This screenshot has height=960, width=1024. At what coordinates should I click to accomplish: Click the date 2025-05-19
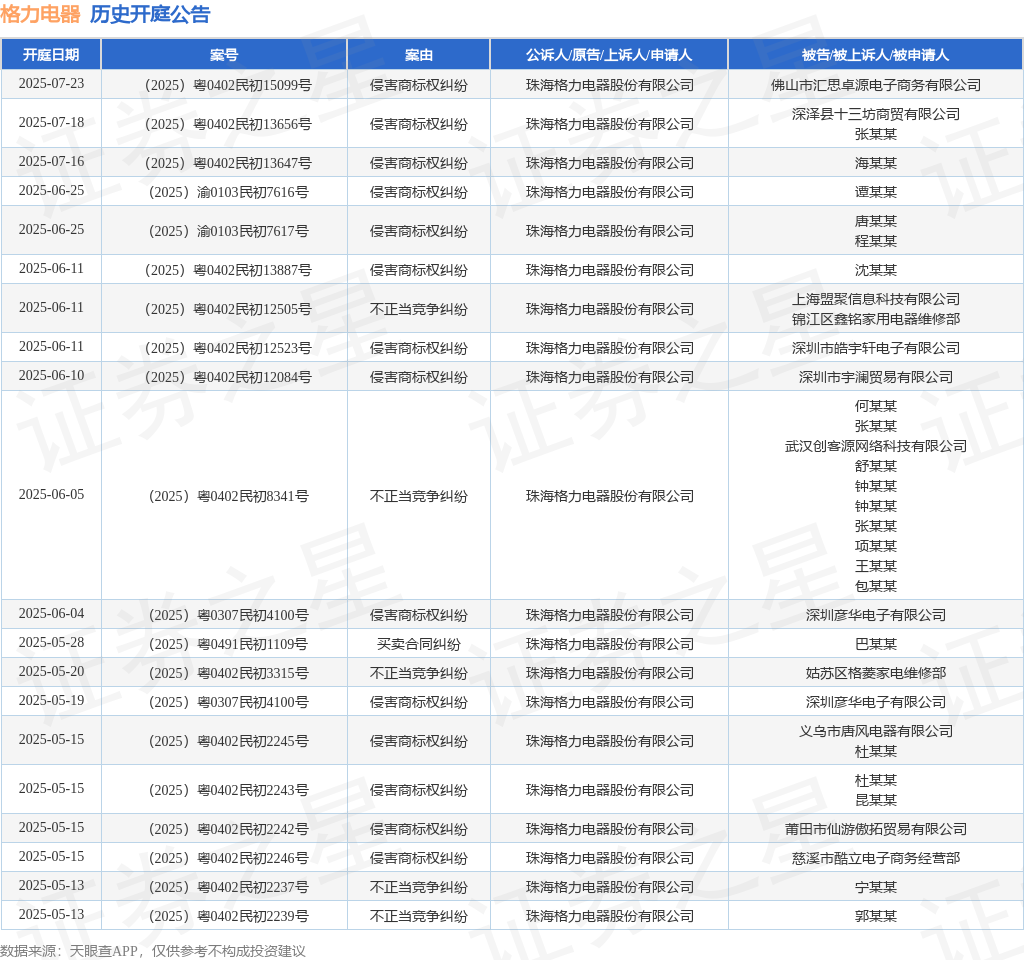[x=51, y=700]
